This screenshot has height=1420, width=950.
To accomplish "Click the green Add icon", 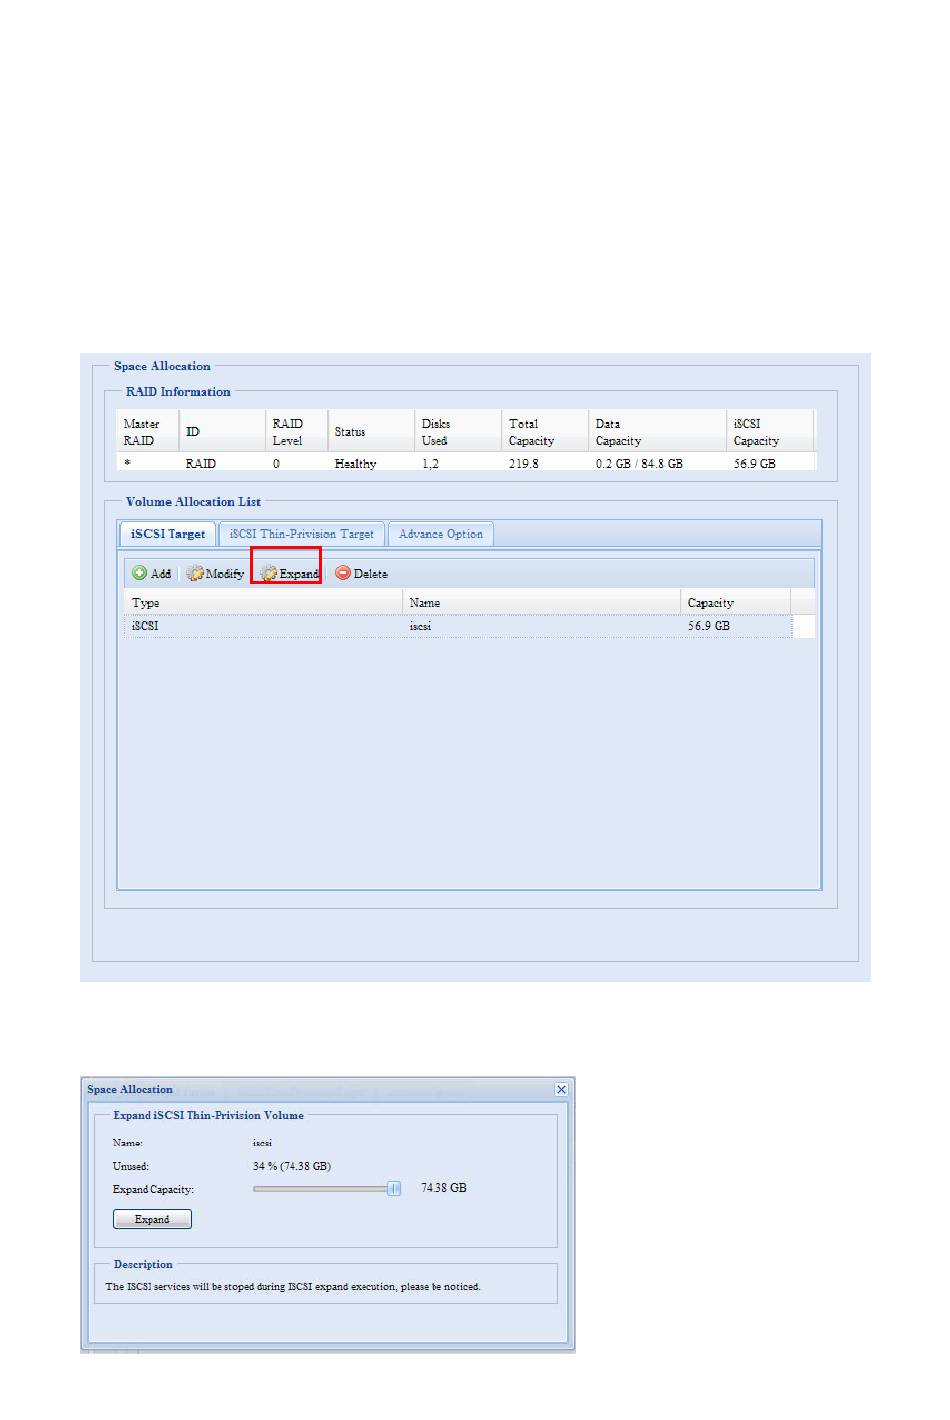I will pyautogui.click(x=140, y=573).
